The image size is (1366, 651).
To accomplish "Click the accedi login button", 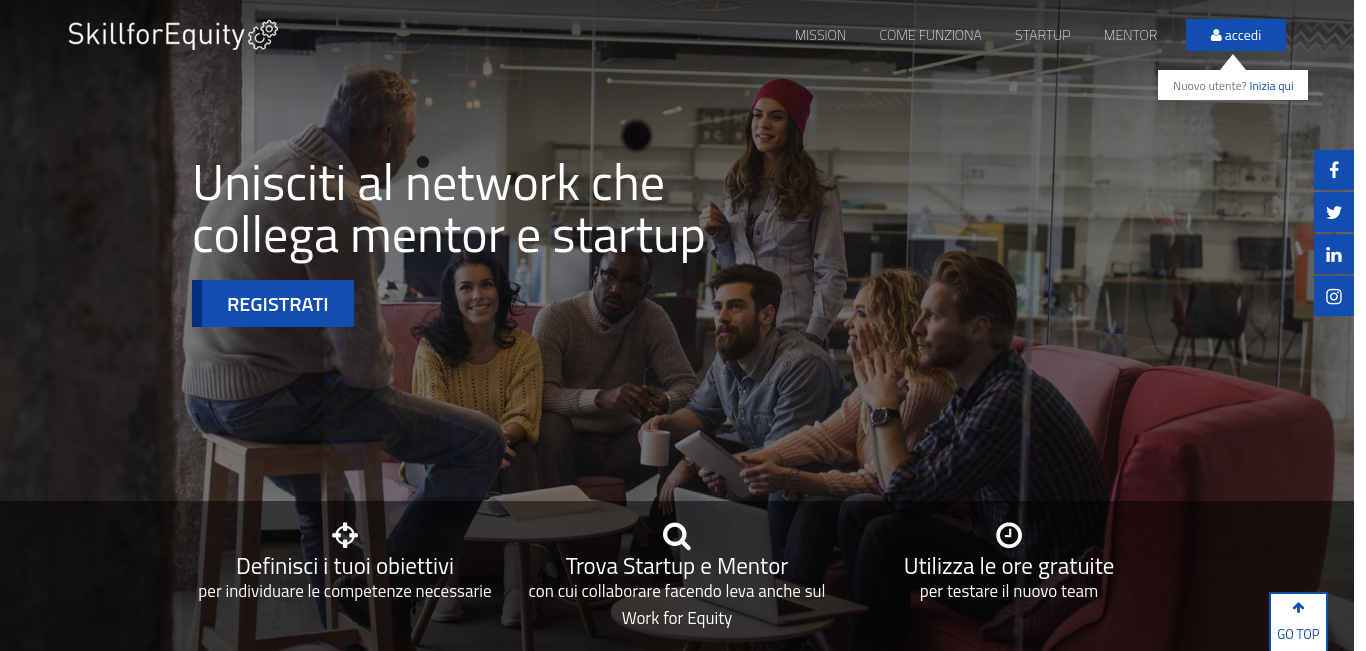I will pos(1236,35).
